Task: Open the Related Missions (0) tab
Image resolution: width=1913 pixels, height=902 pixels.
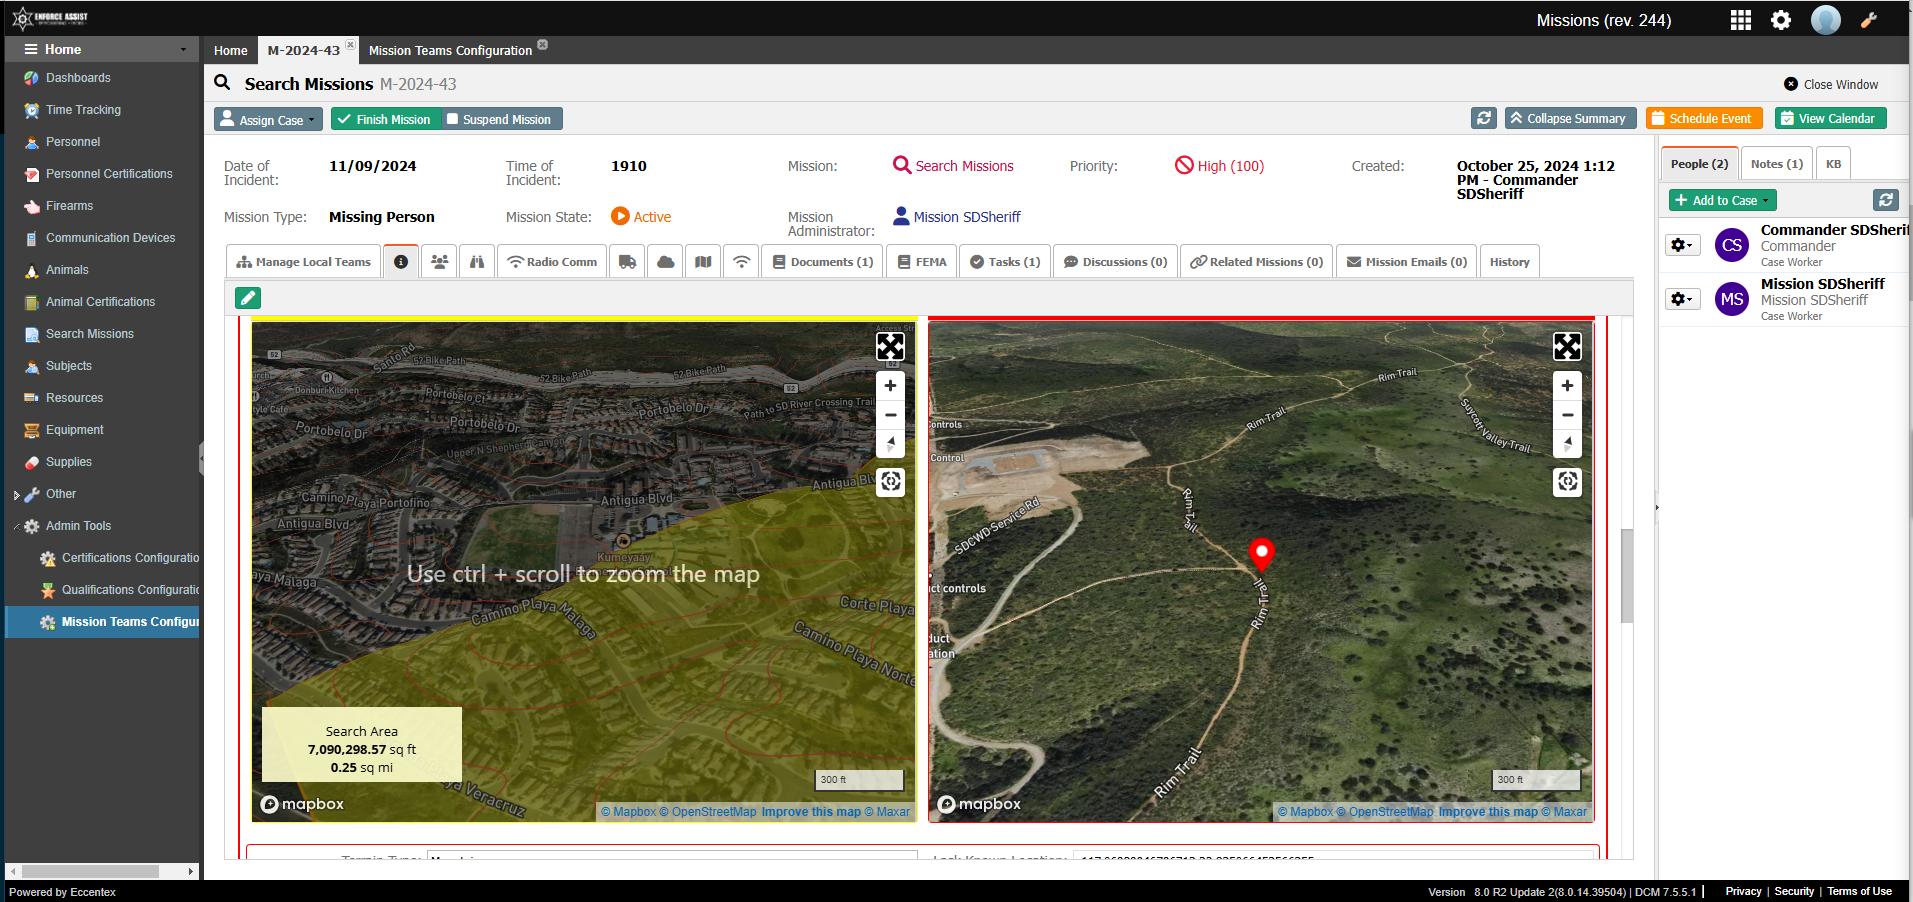Action: click(x=1257, y=262)
